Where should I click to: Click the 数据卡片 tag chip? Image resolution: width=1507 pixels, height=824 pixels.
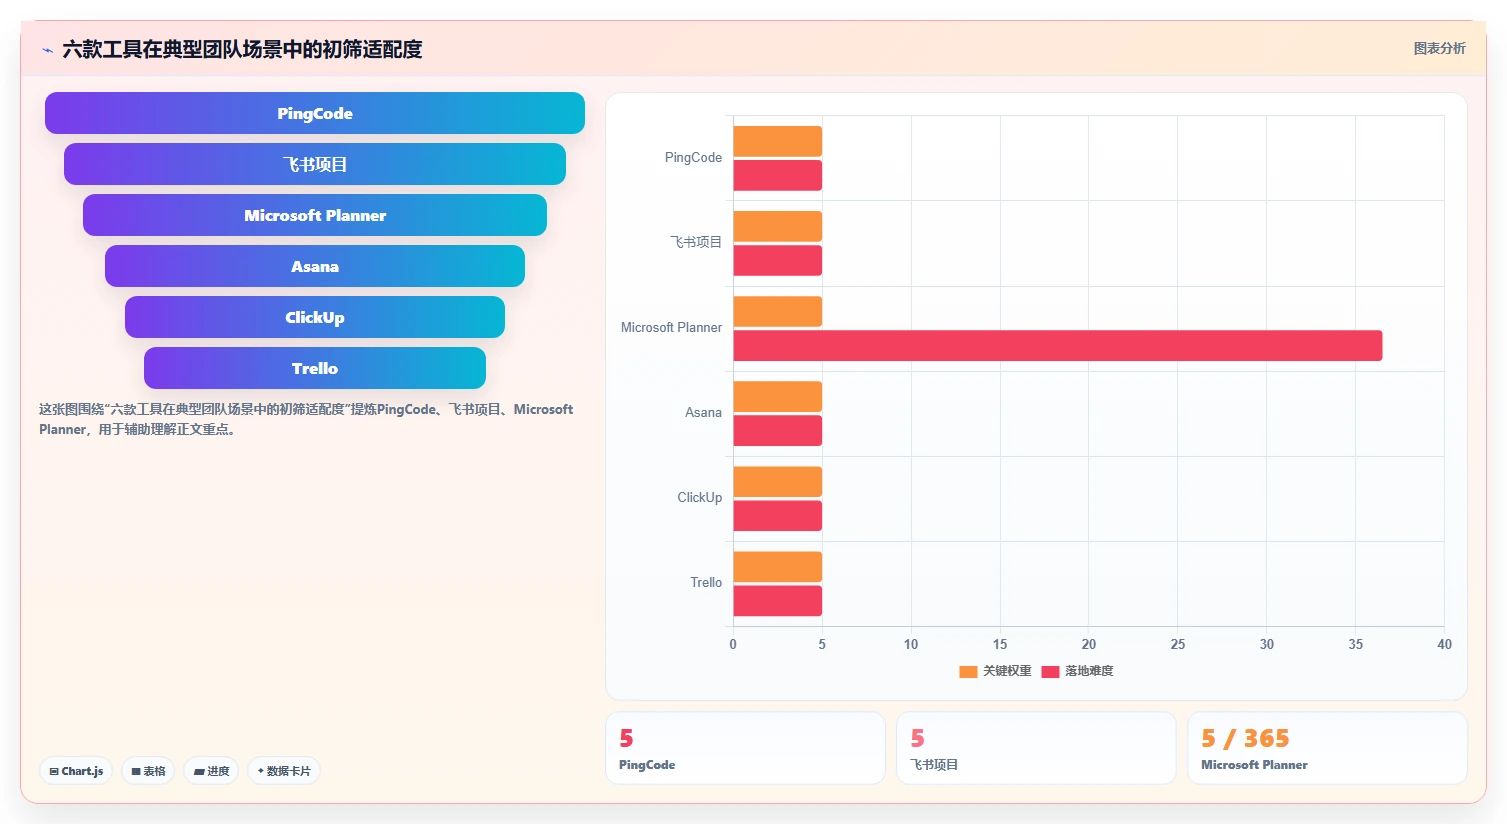click(x=284, y=771)
